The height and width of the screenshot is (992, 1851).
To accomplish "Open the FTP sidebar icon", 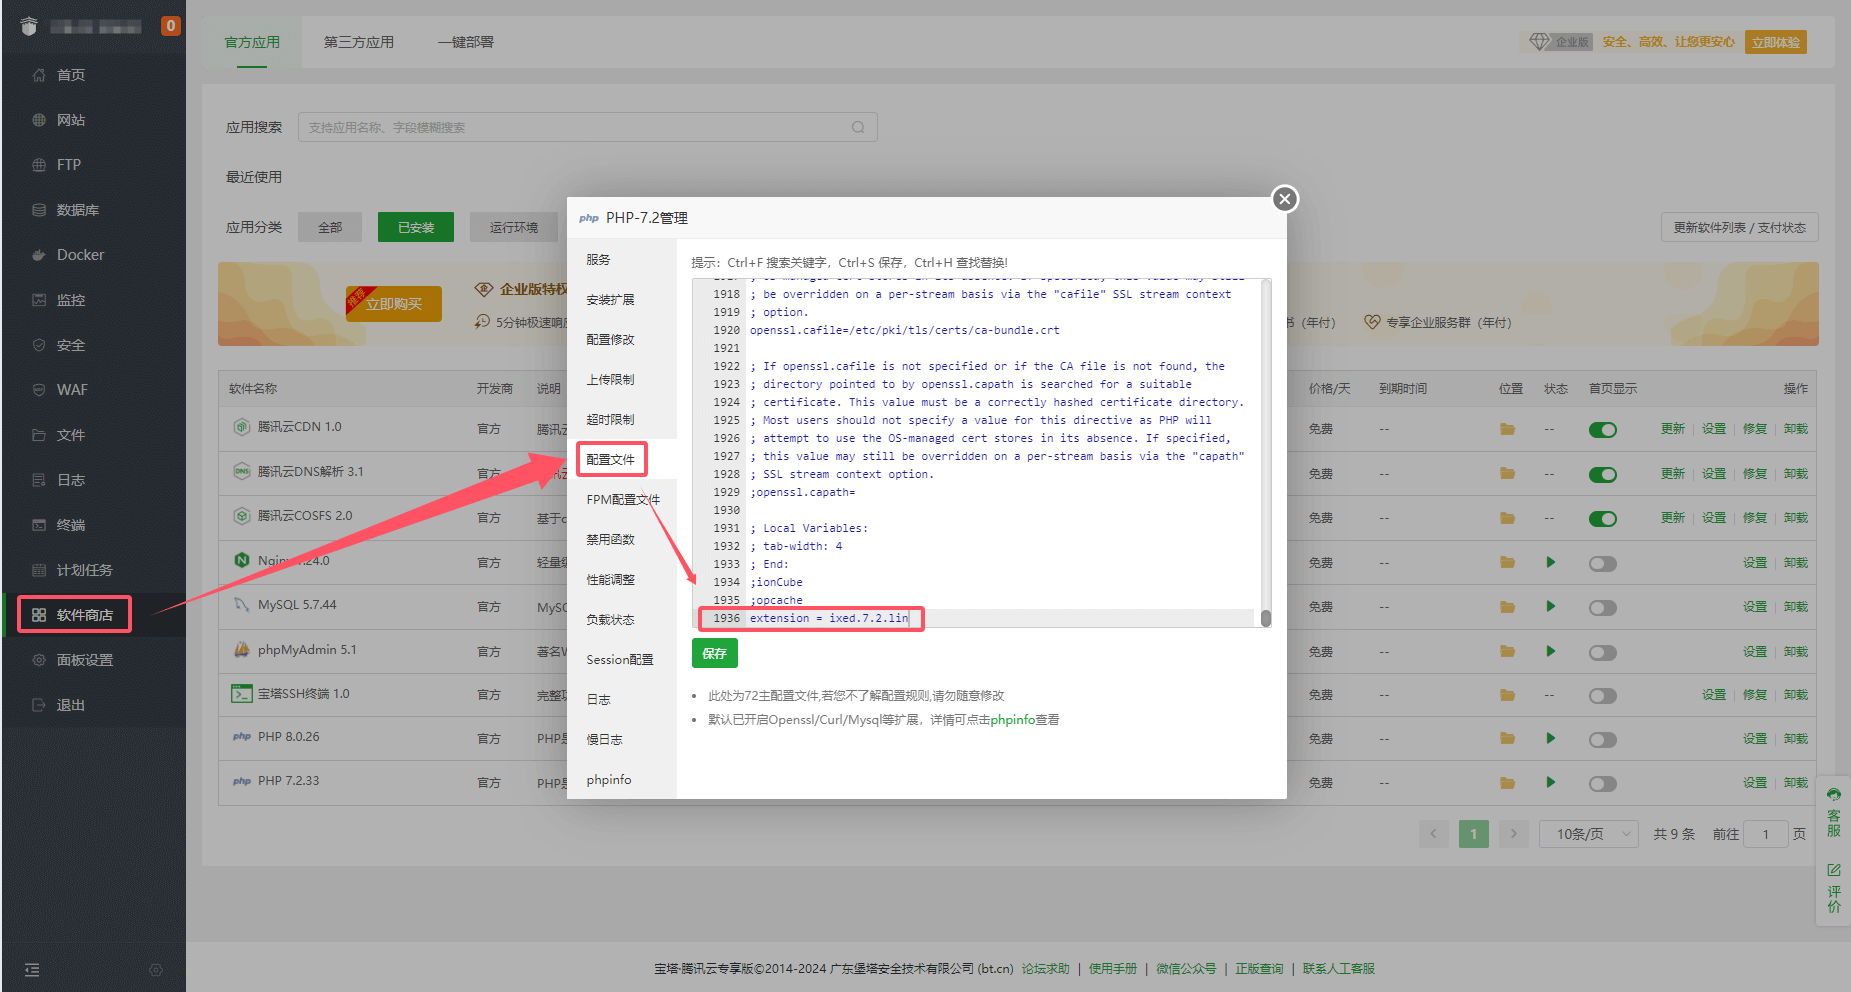I will tap(39, 165).
